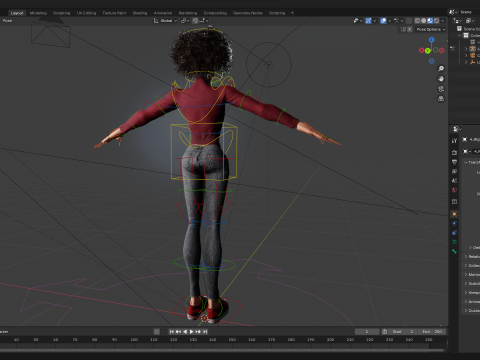This screenshot has width=480, height=360.
Task: Open the snapping options dropdown
Action: pos(204,21)
